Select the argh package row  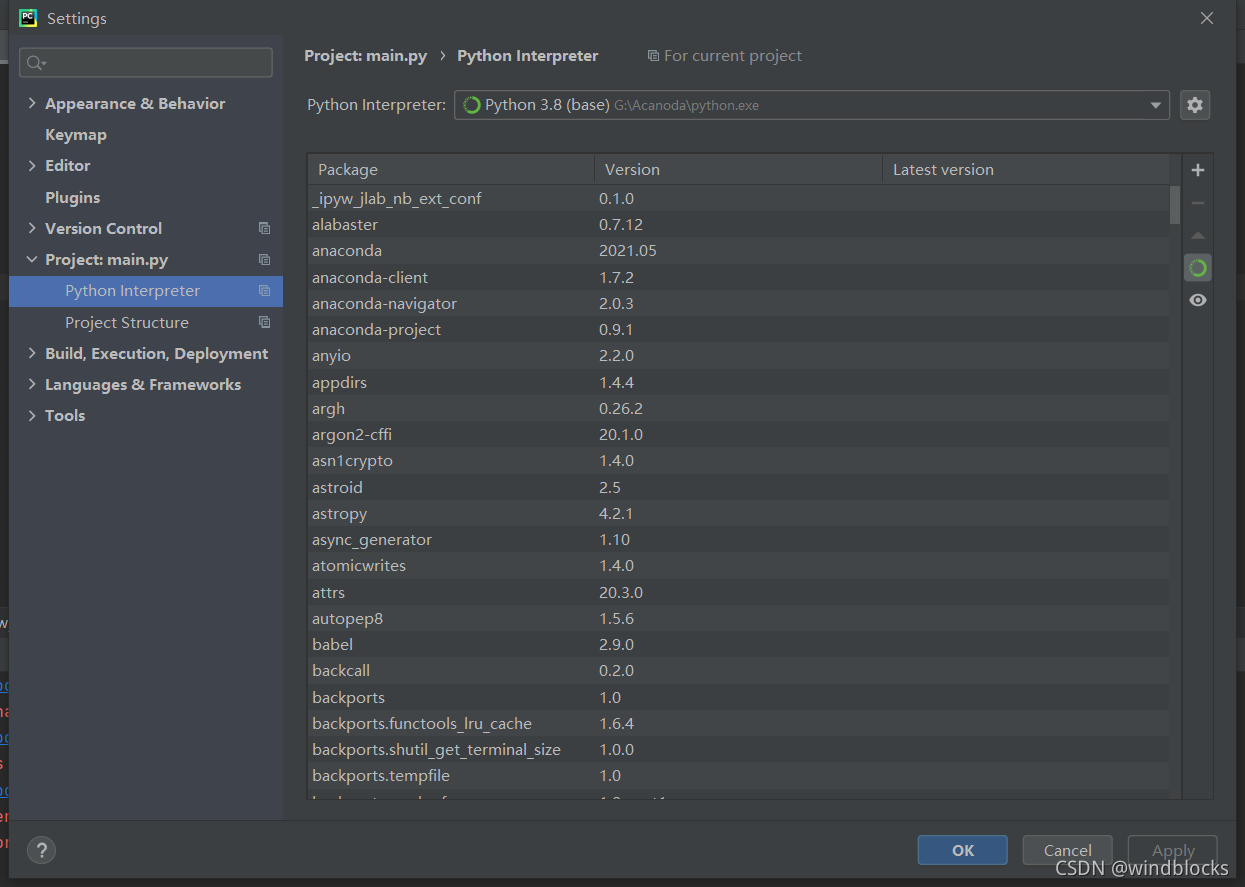click(x=738, y=408)
